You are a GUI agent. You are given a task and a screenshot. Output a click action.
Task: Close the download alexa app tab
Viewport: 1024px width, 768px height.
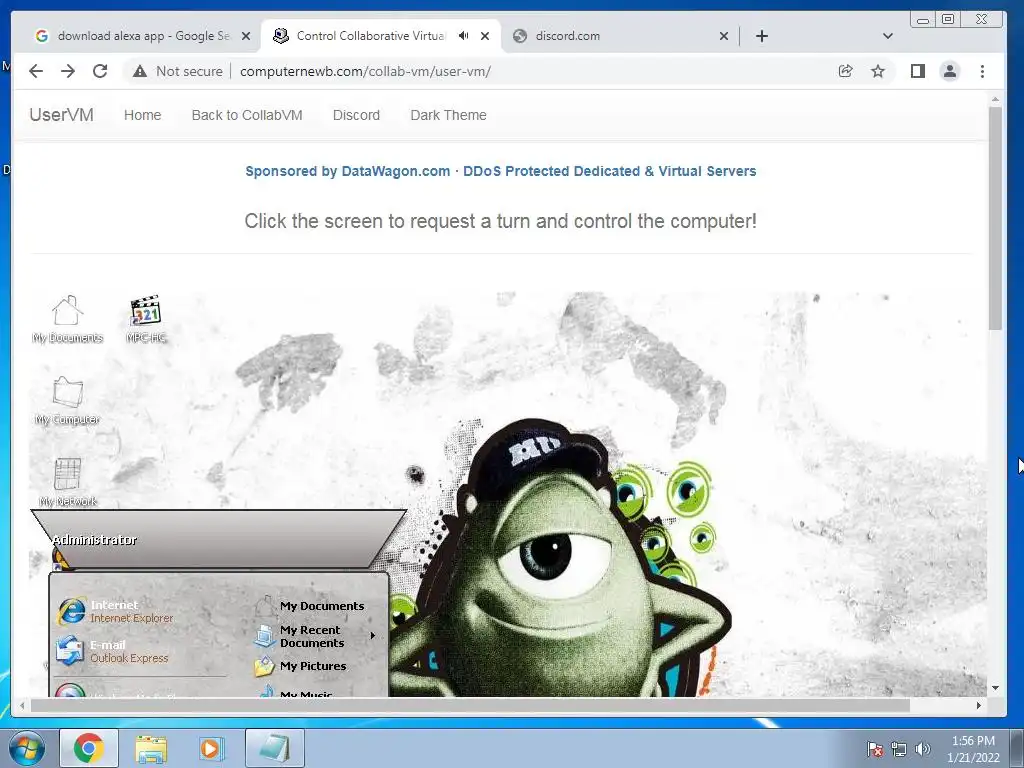click(246, 36)
